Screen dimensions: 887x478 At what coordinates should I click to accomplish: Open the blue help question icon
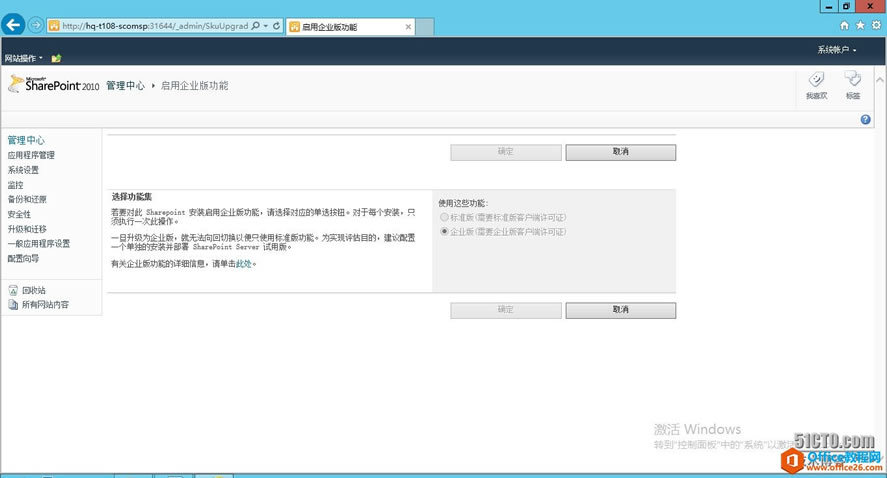coord(866,119)
